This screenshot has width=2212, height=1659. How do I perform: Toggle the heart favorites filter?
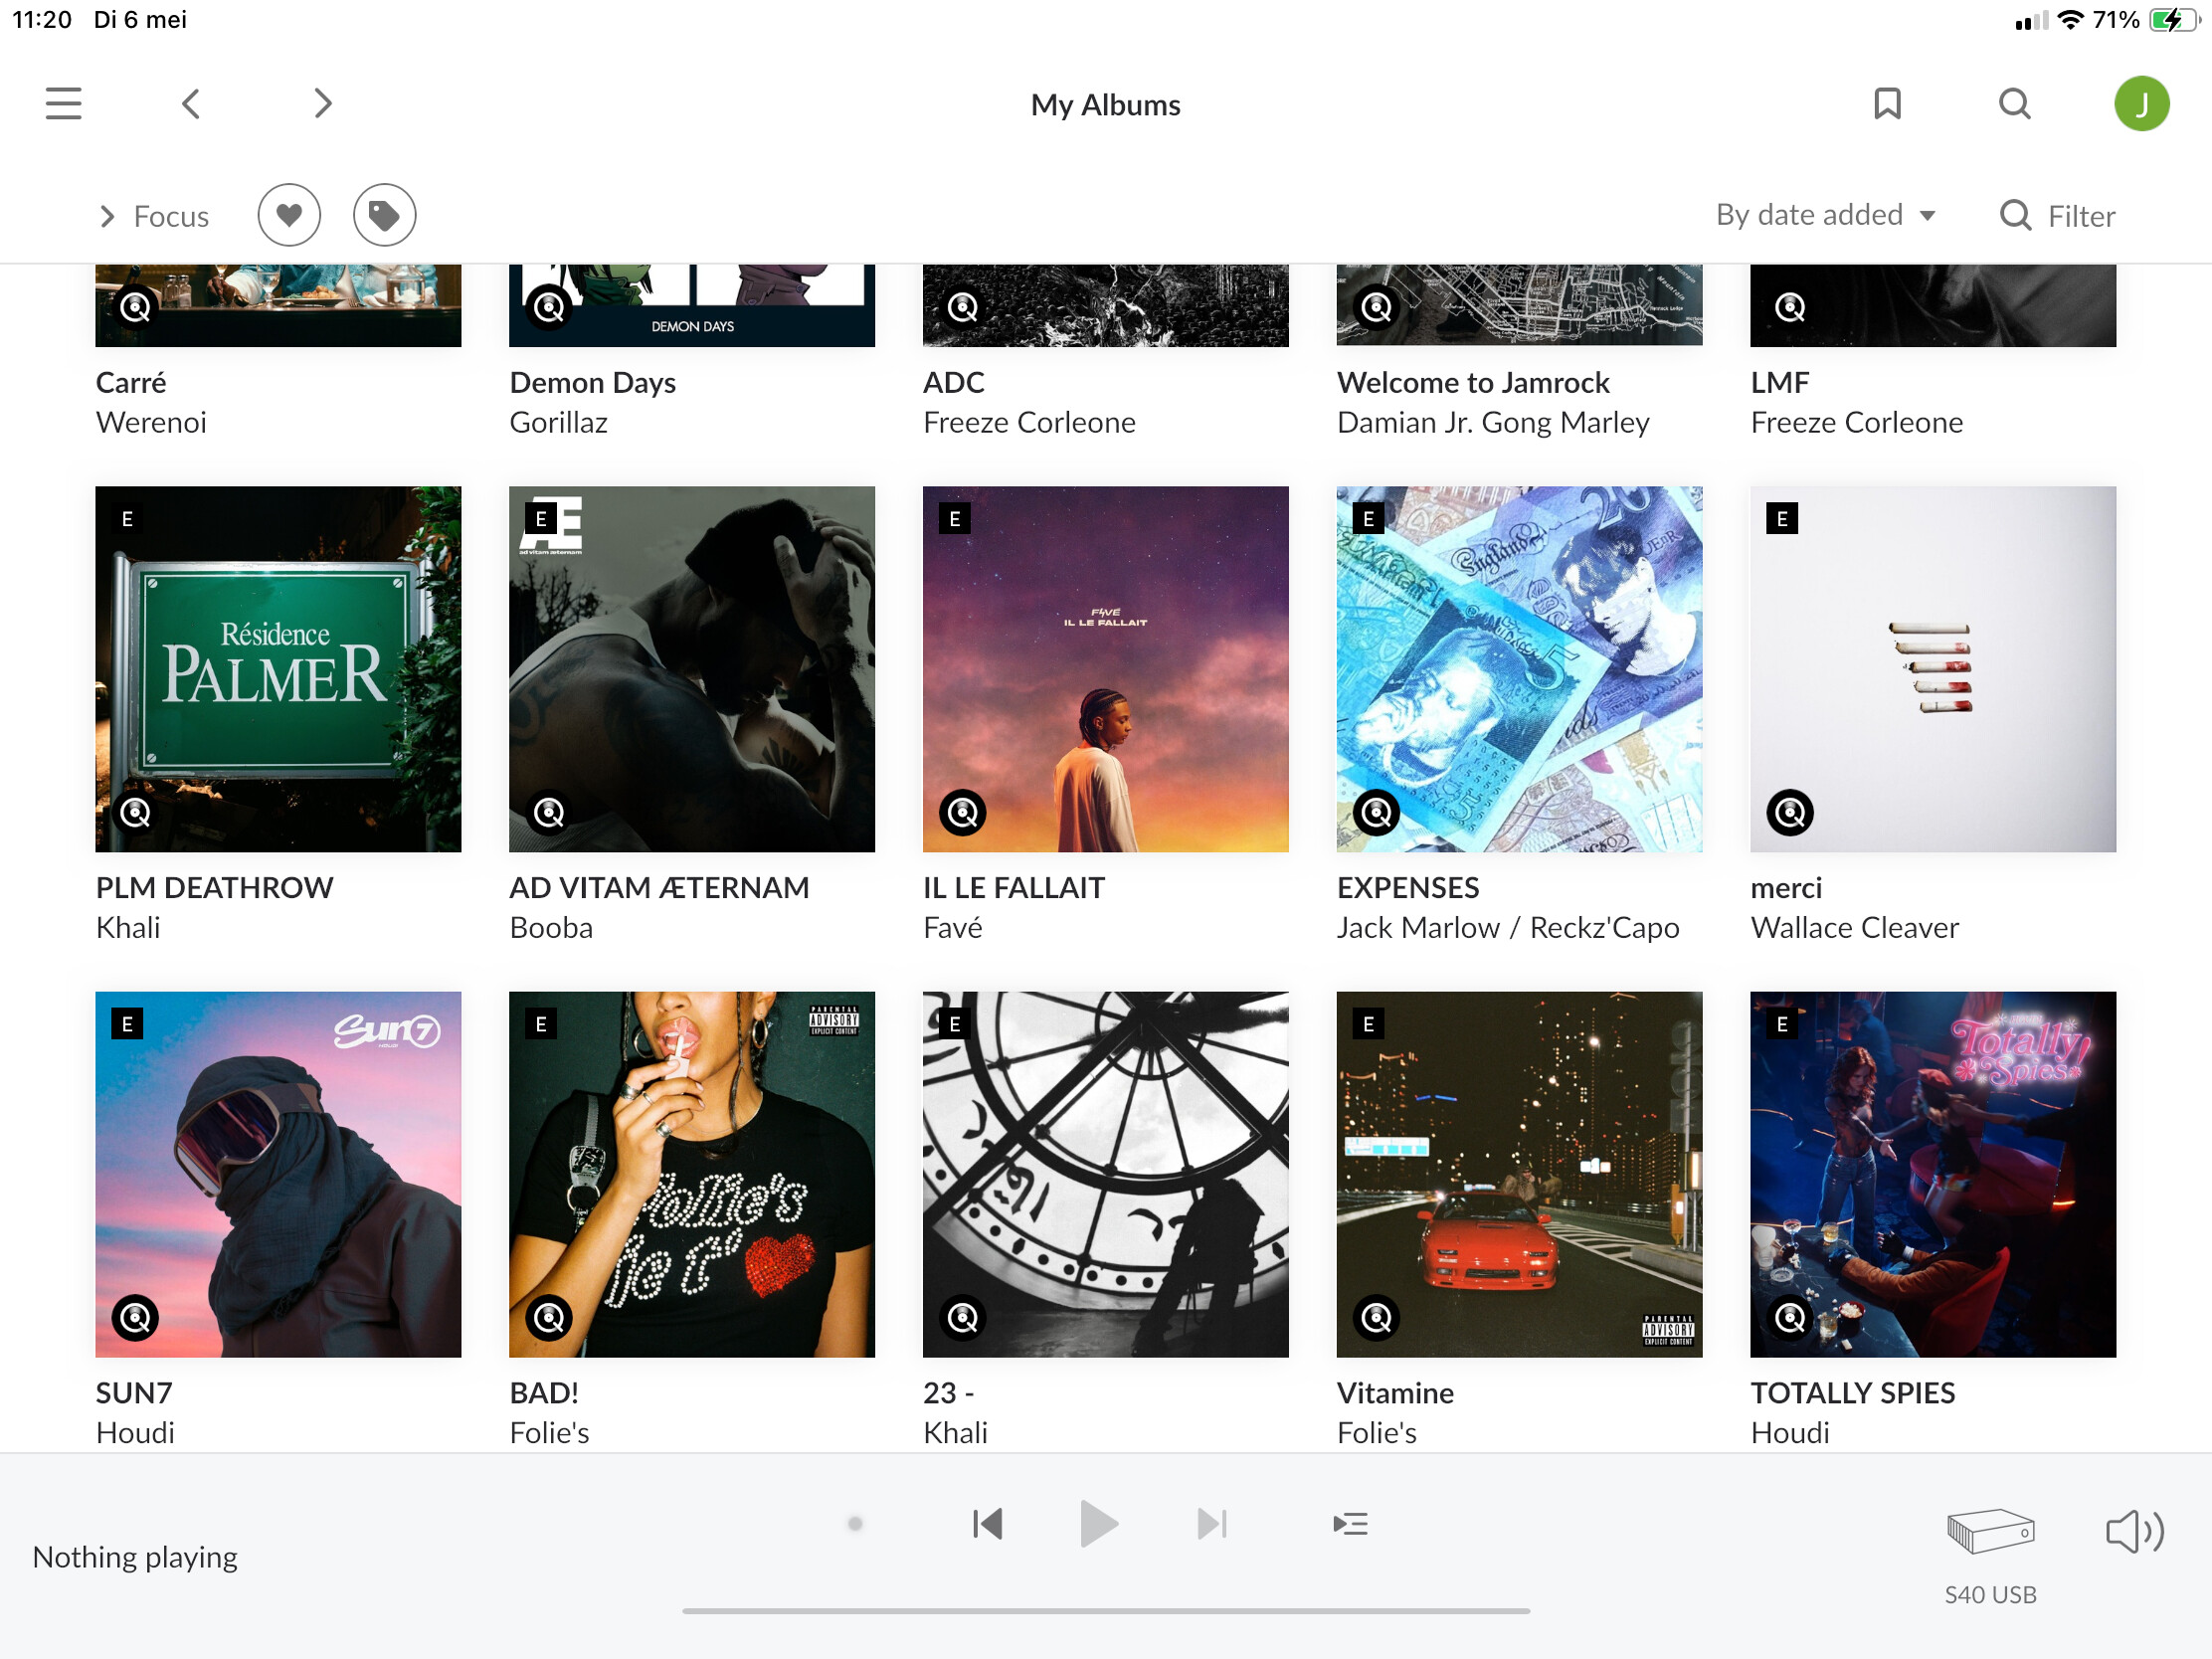coord(289,215)
